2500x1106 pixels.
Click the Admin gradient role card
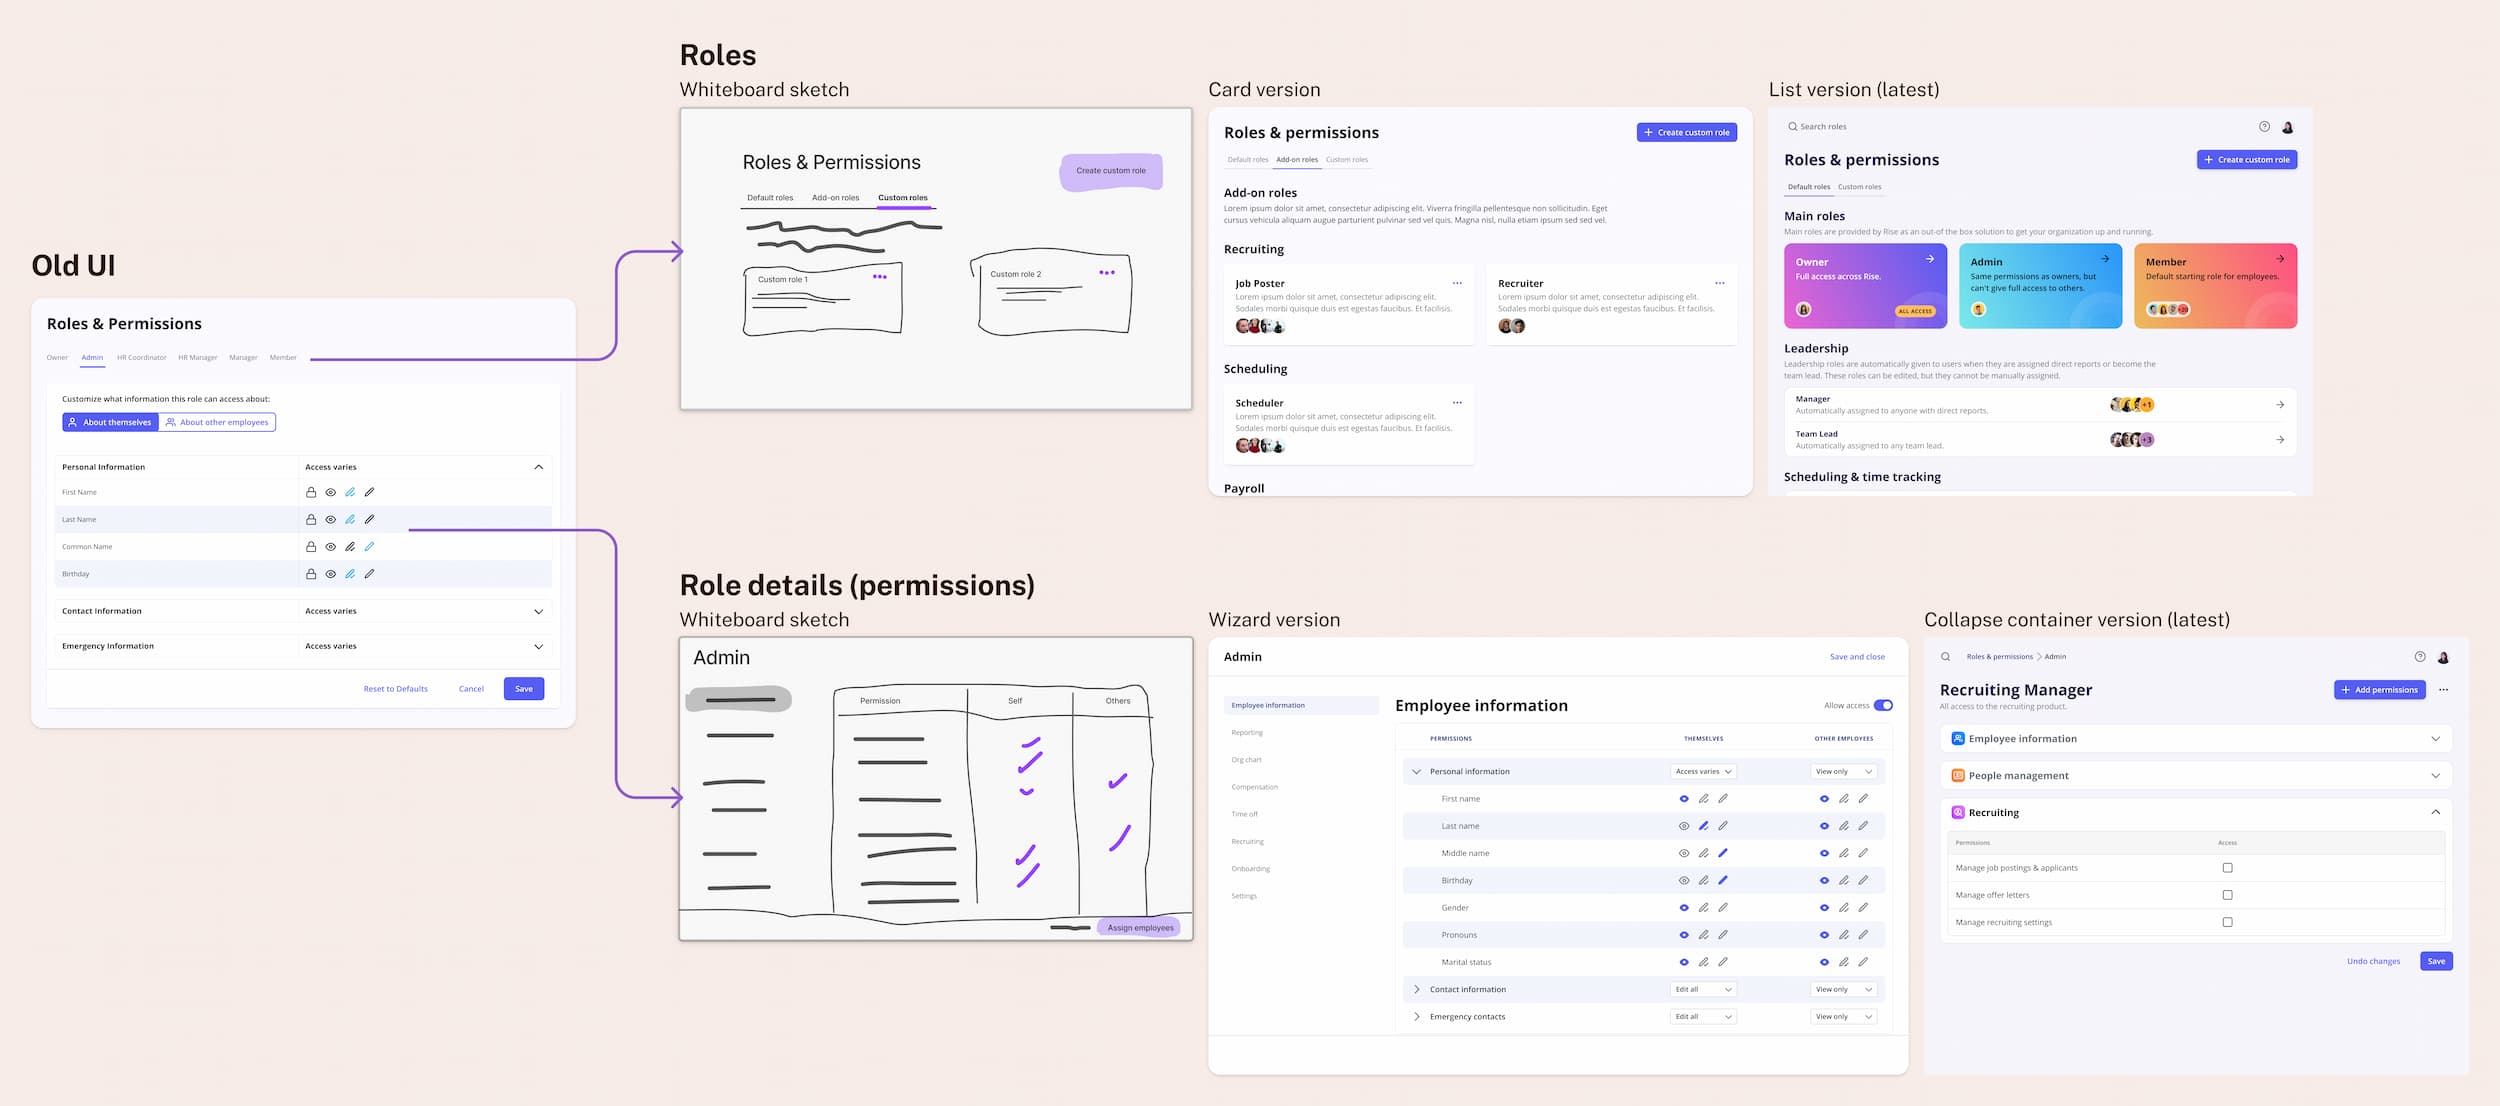[2039, 286]
